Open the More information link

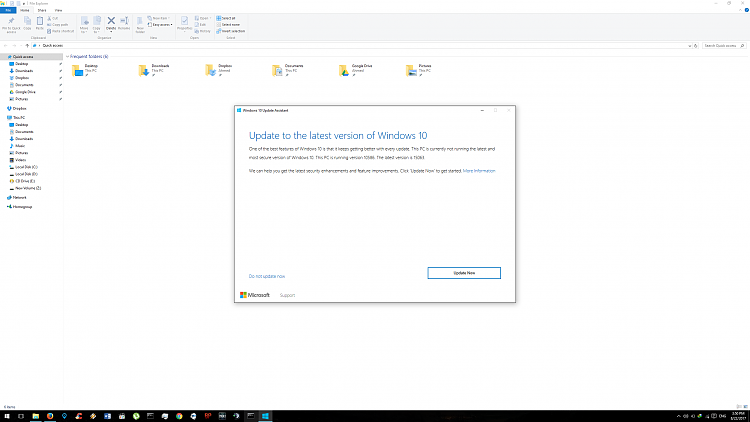[x=479, y=171]
